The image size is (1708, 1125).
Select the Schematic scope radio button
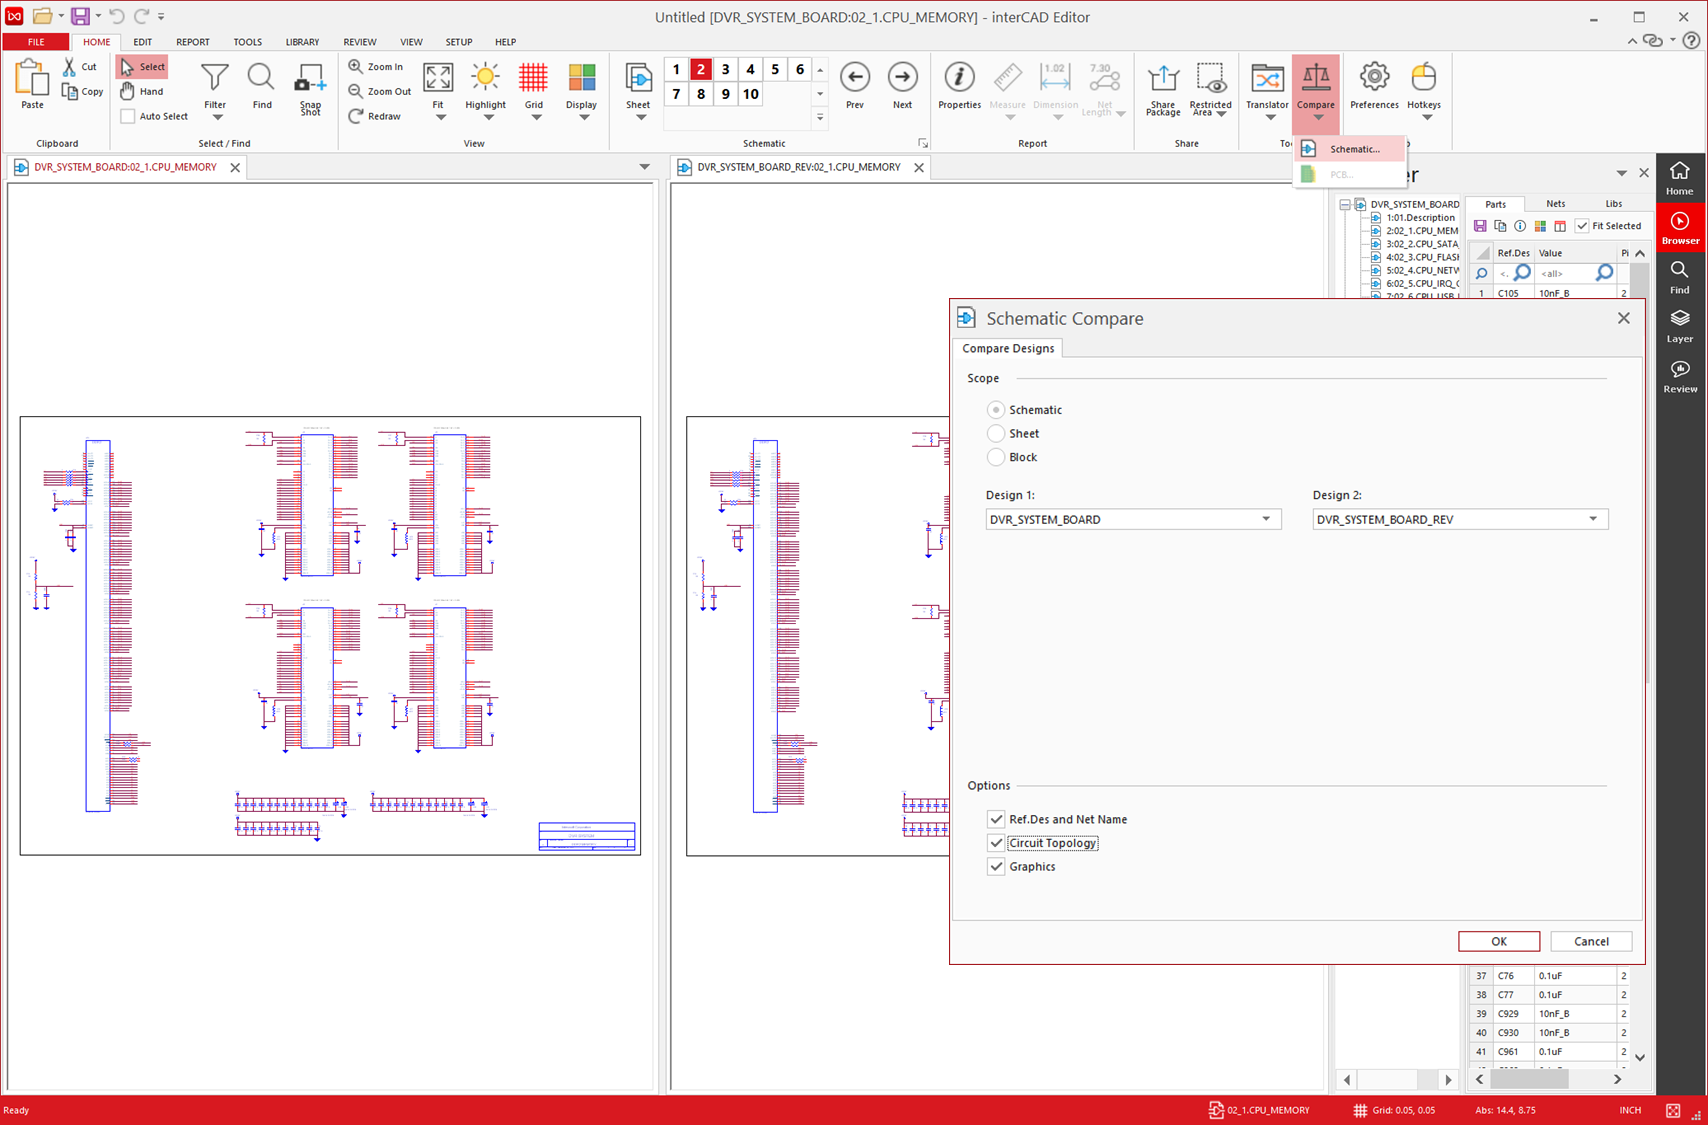(x=996, y=410)
